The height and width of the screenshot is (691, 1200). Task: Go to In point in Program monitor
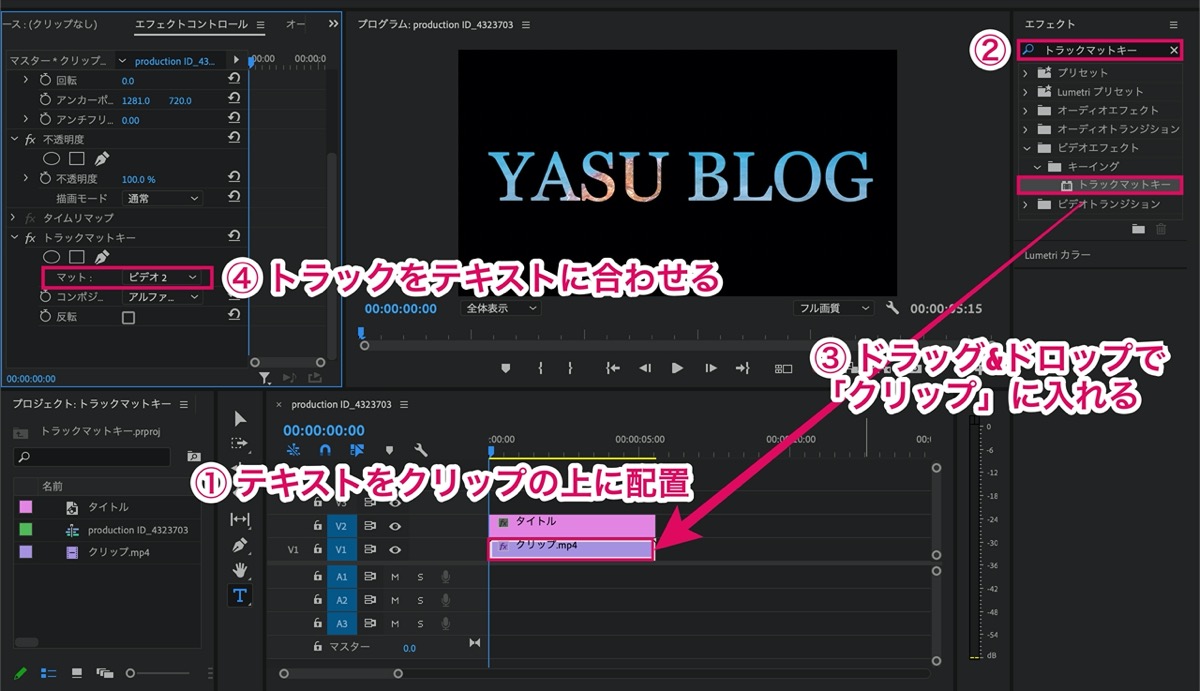point(612,368)
